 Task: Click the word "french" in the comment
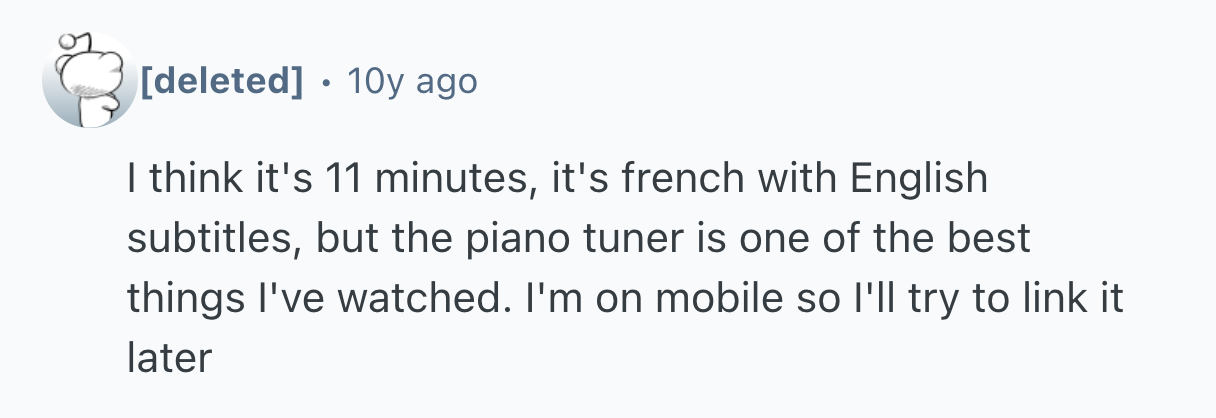[x=659, y=181]
